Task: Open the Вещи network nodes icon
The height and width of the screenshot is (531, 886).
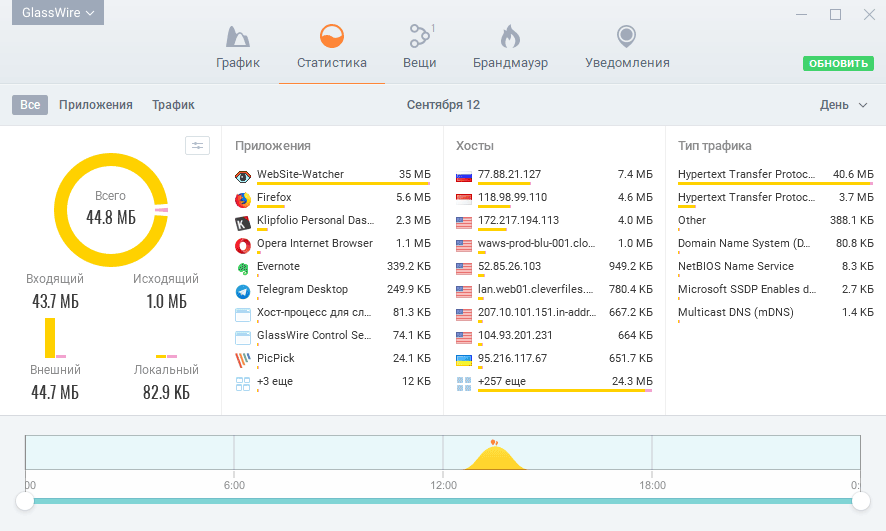Action: click(x=420, y=36)
